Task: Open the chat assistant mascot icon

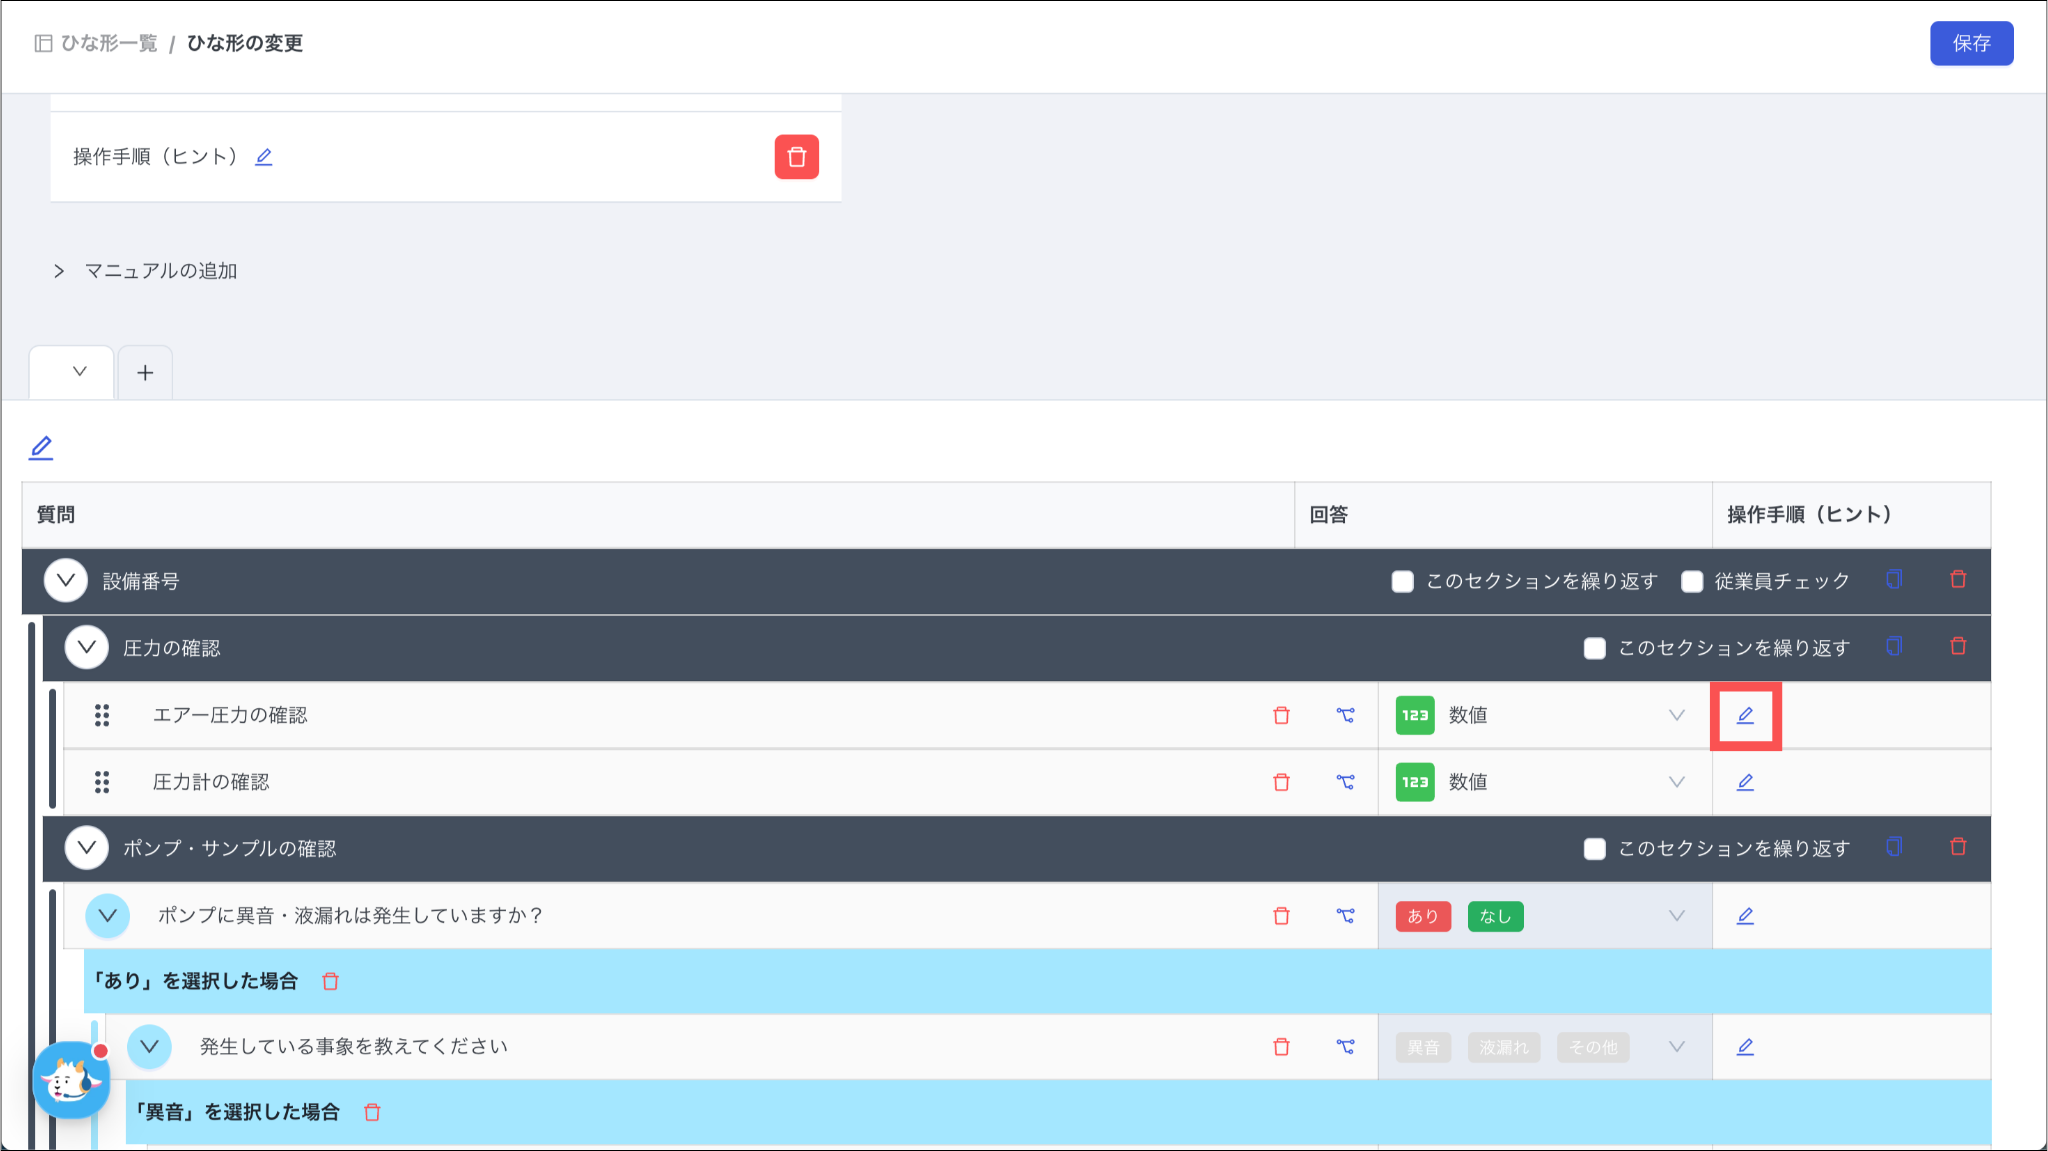Action: (x=70, y=1080)
